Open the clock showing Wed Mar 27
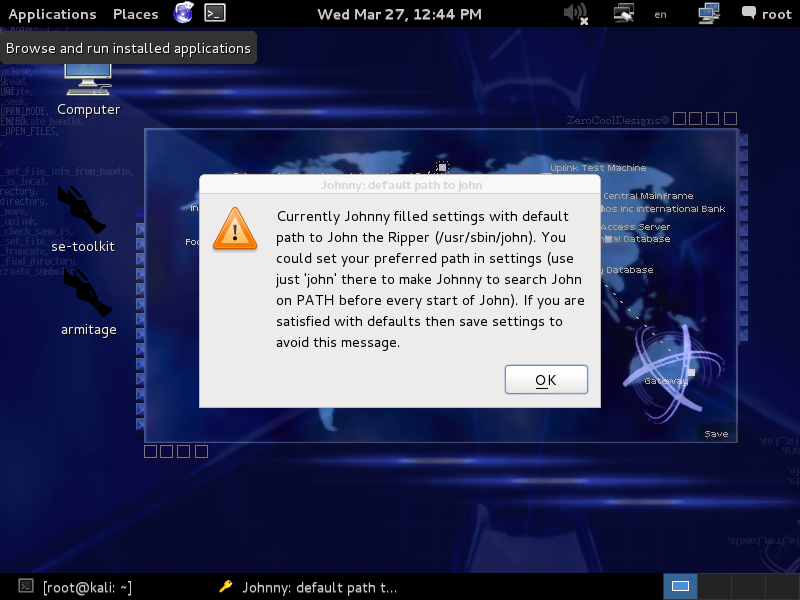The image size is (800, 600). [x=399, y=14]
